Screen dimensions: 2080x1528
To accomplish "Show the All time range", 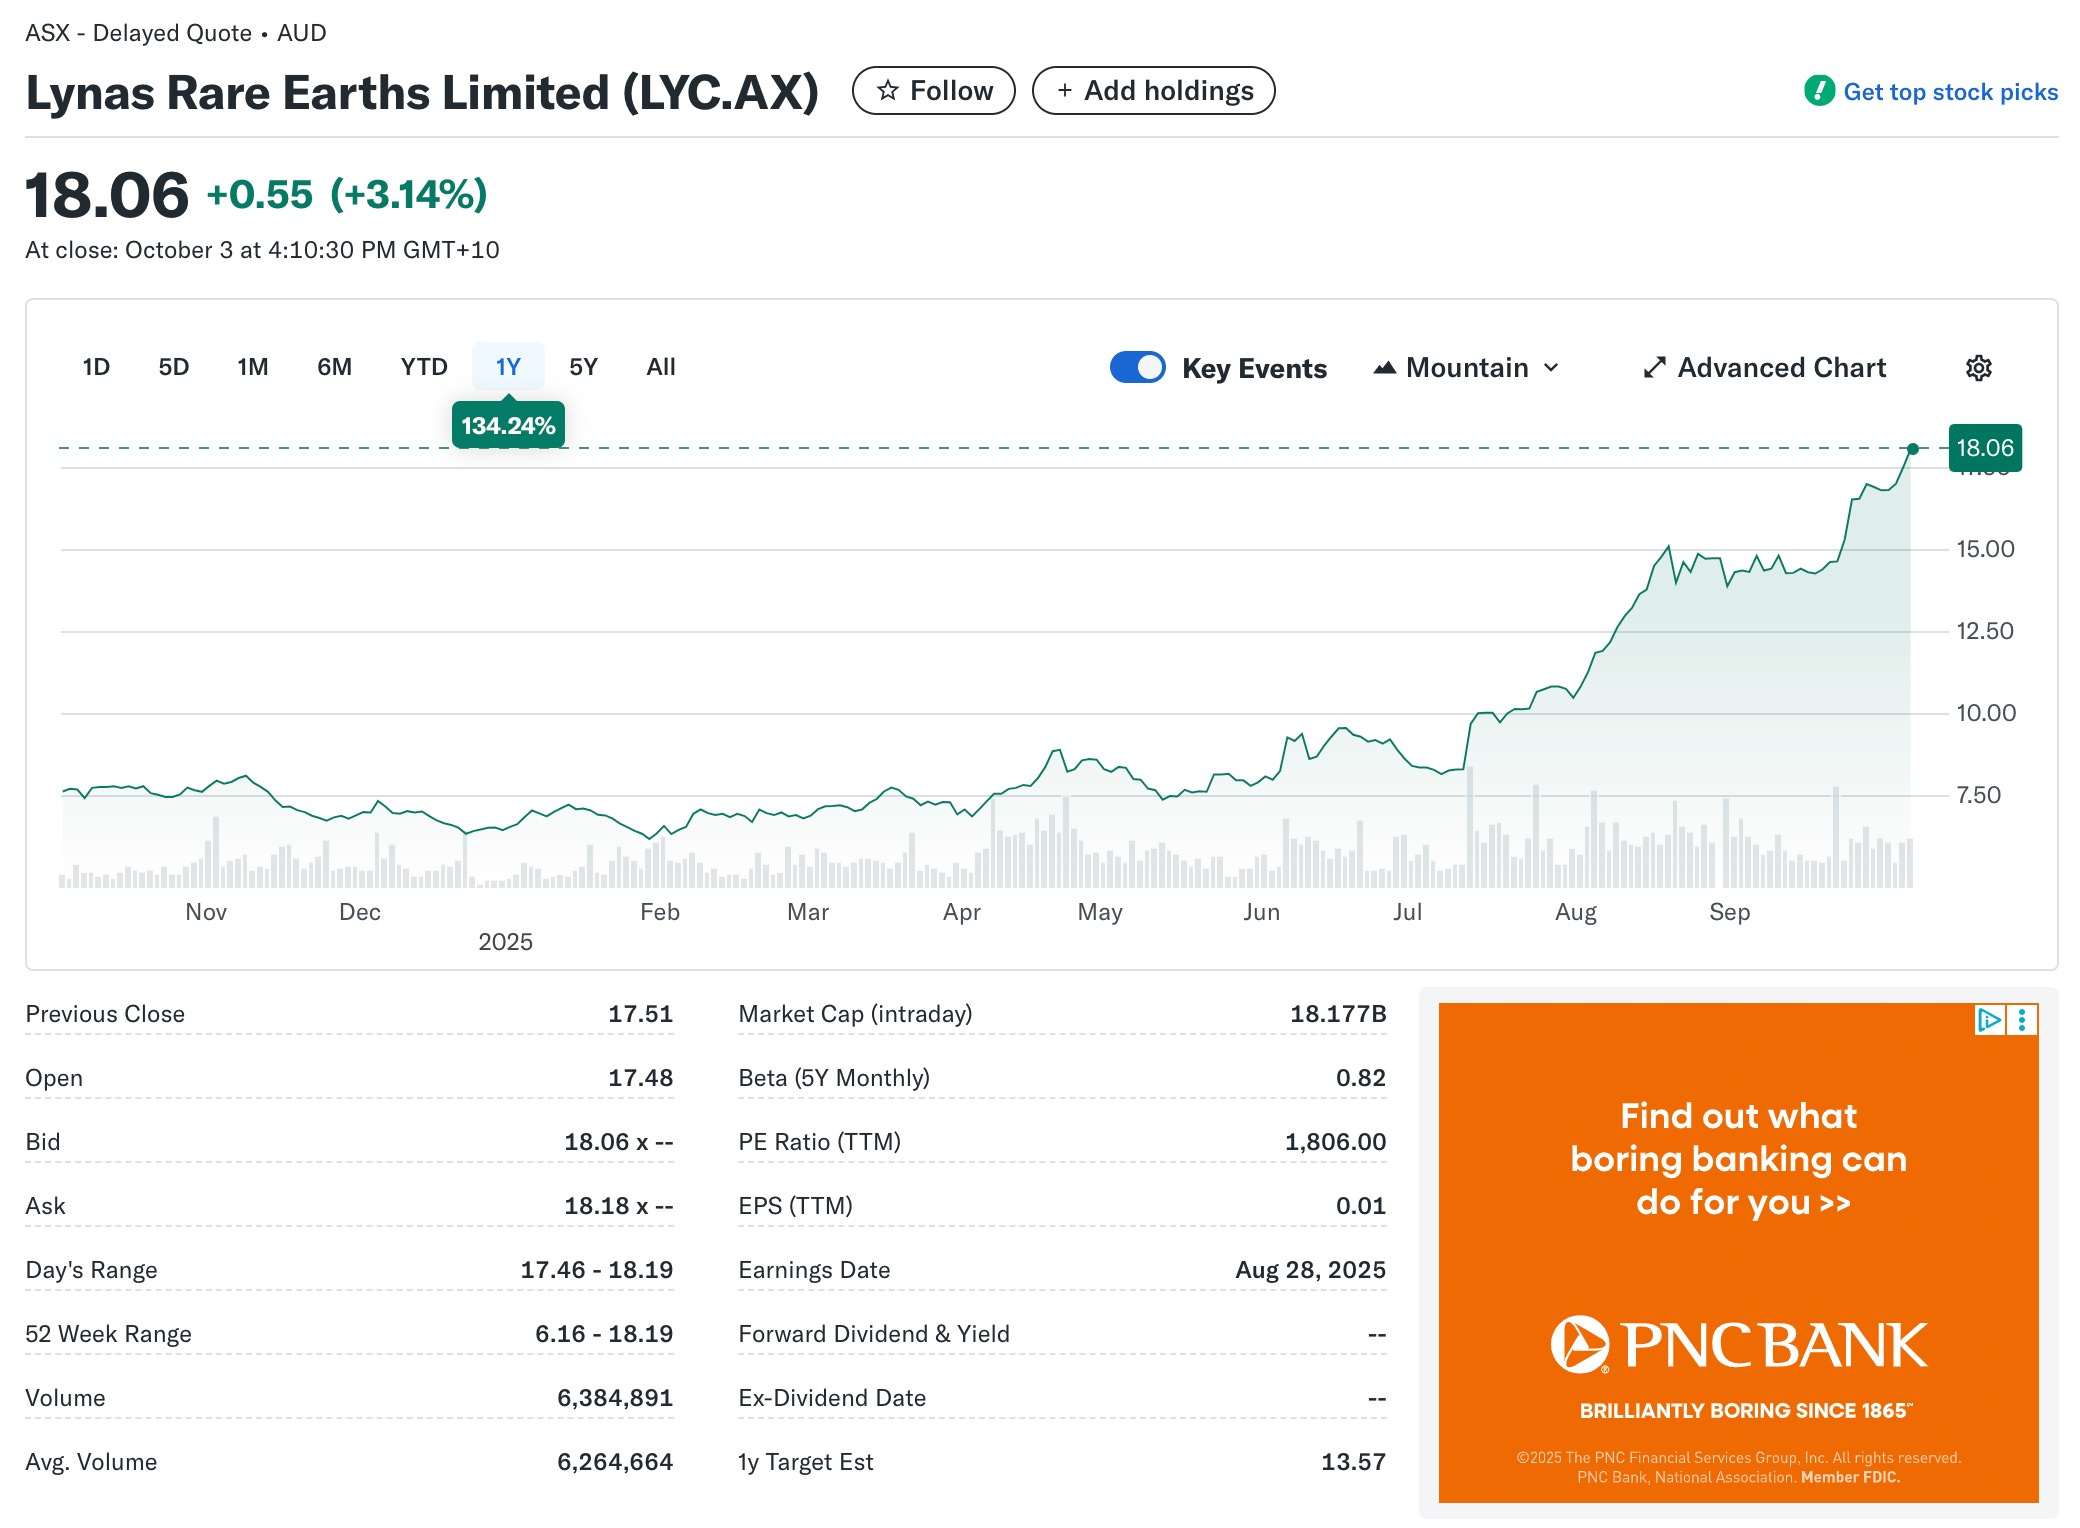I will 661,367.
